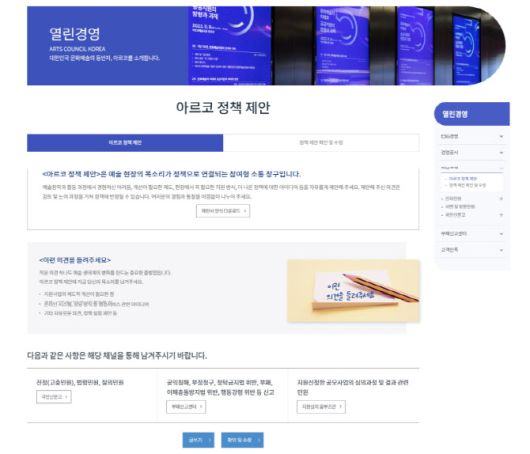Screen dimensions: 530x454
Task: Click the plus icon beside 국민신문고 in sidebar
Action: pyautogui.click(x=501, y=215)
